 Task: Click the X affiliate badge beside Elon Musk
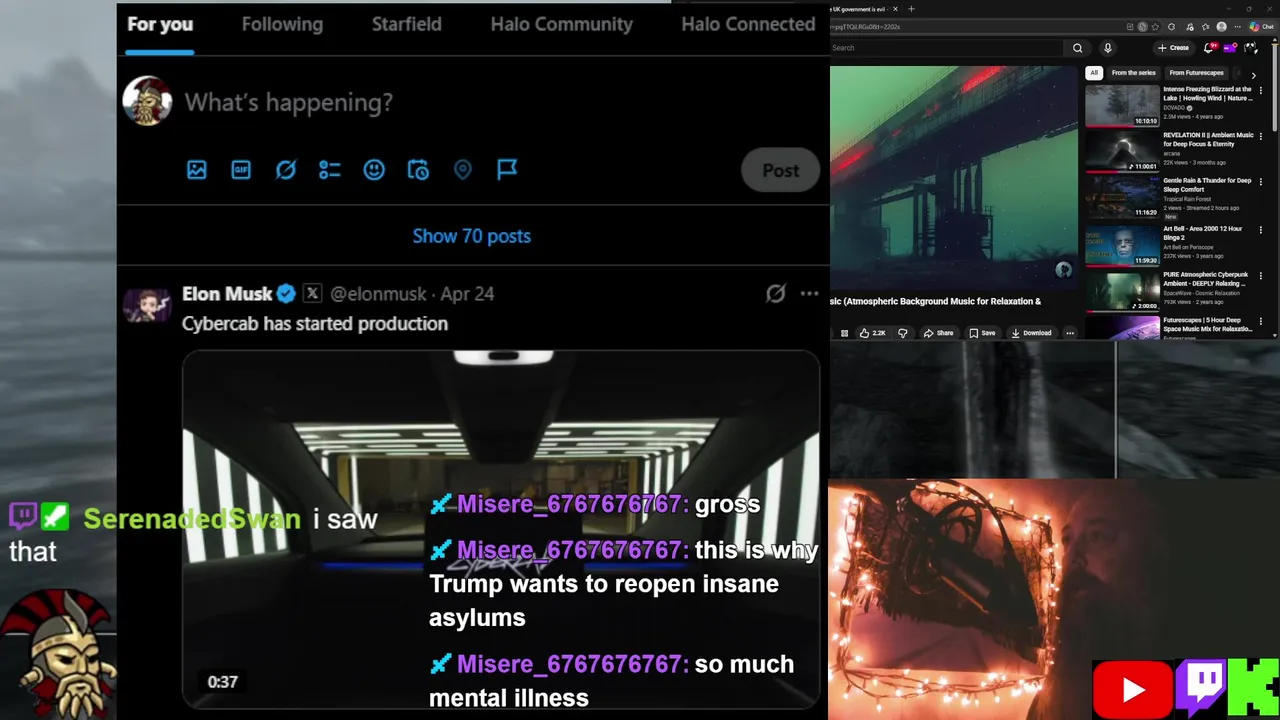312,293
